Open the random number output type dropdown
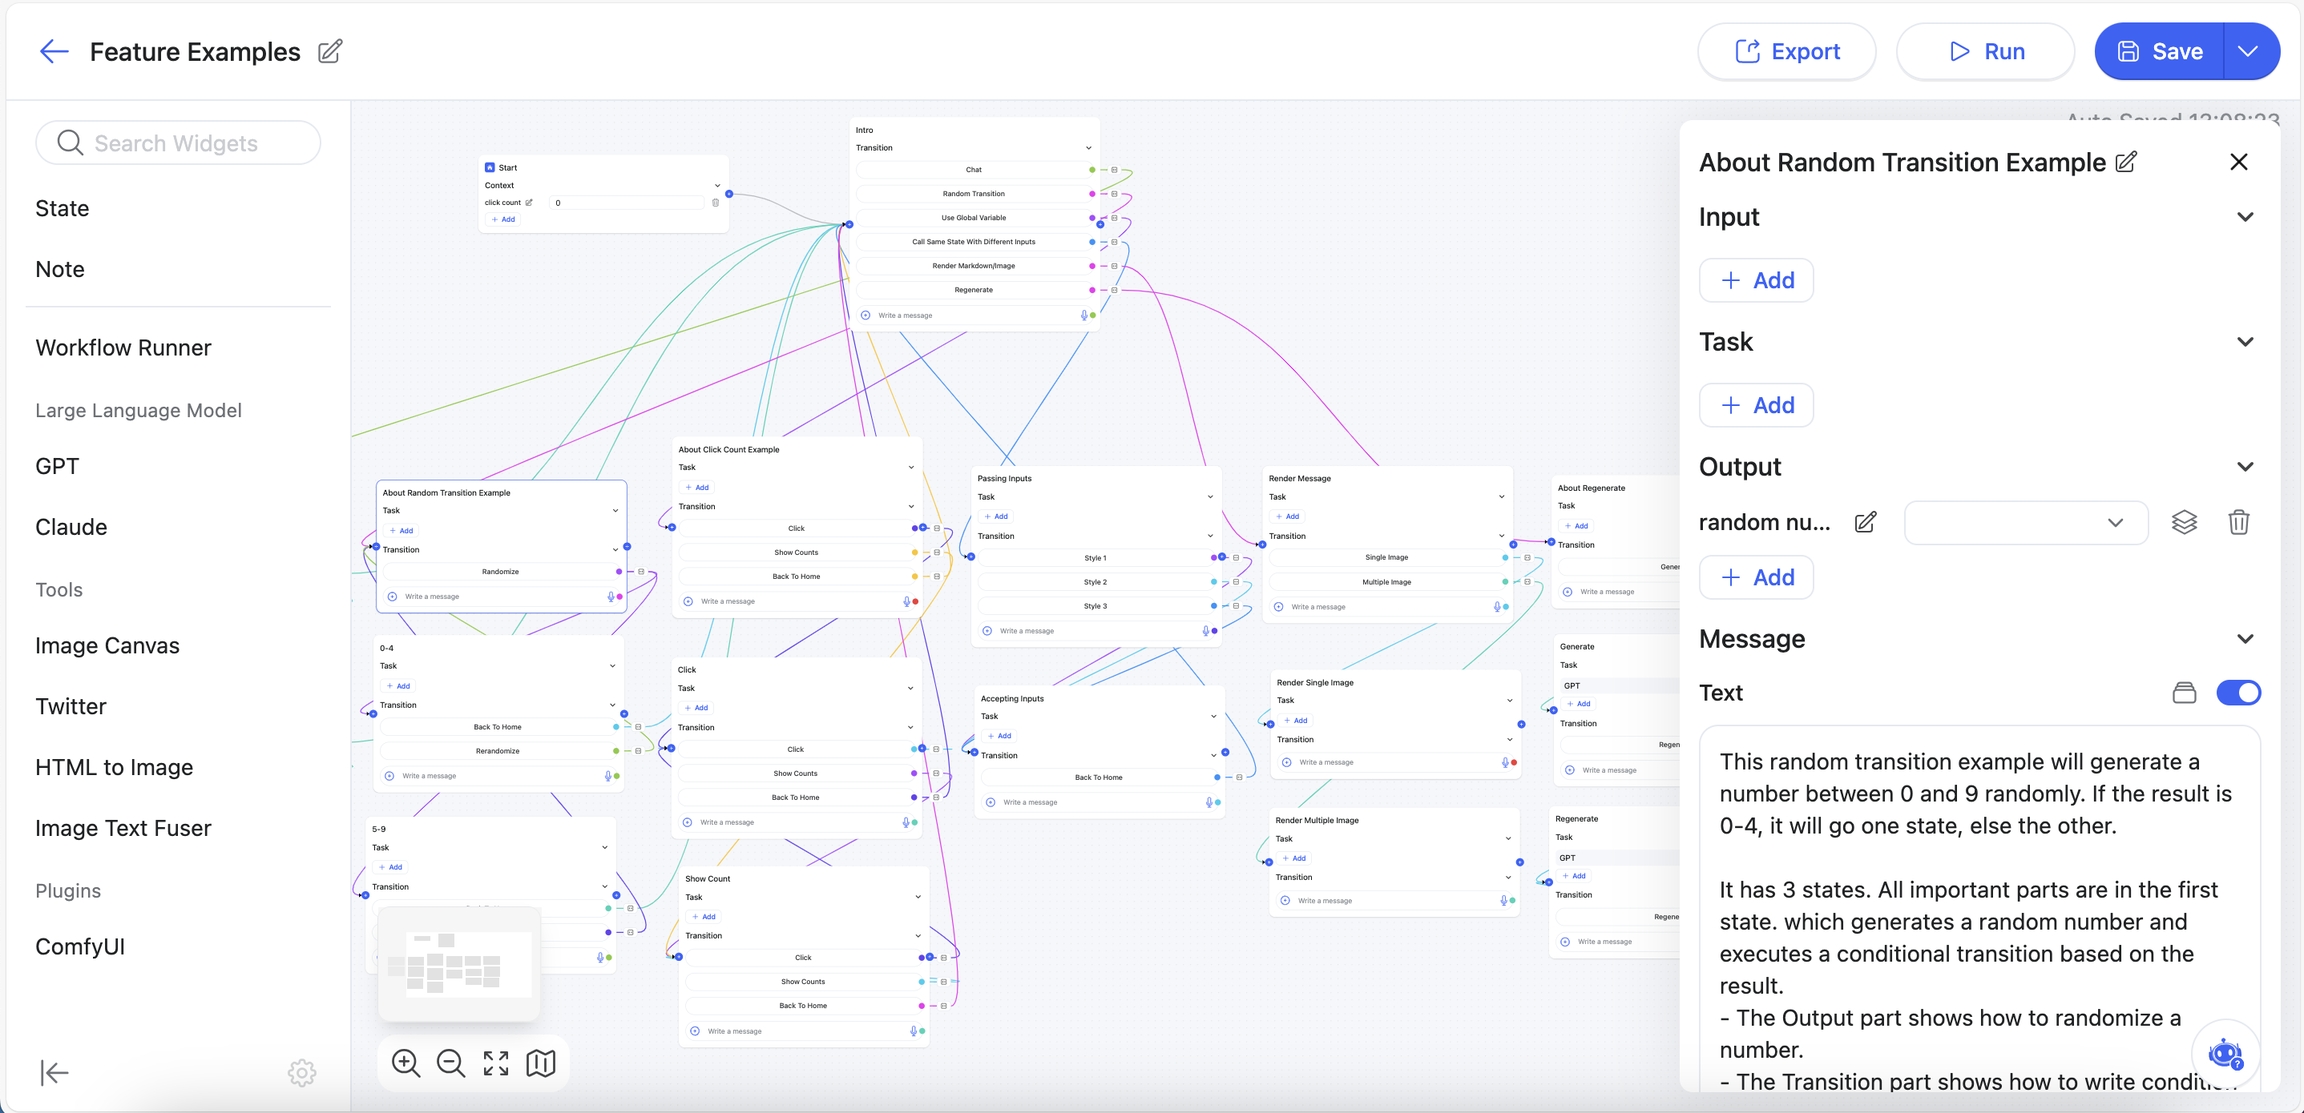The width and height of the screenshot is (2304, 1113). 2025,522
